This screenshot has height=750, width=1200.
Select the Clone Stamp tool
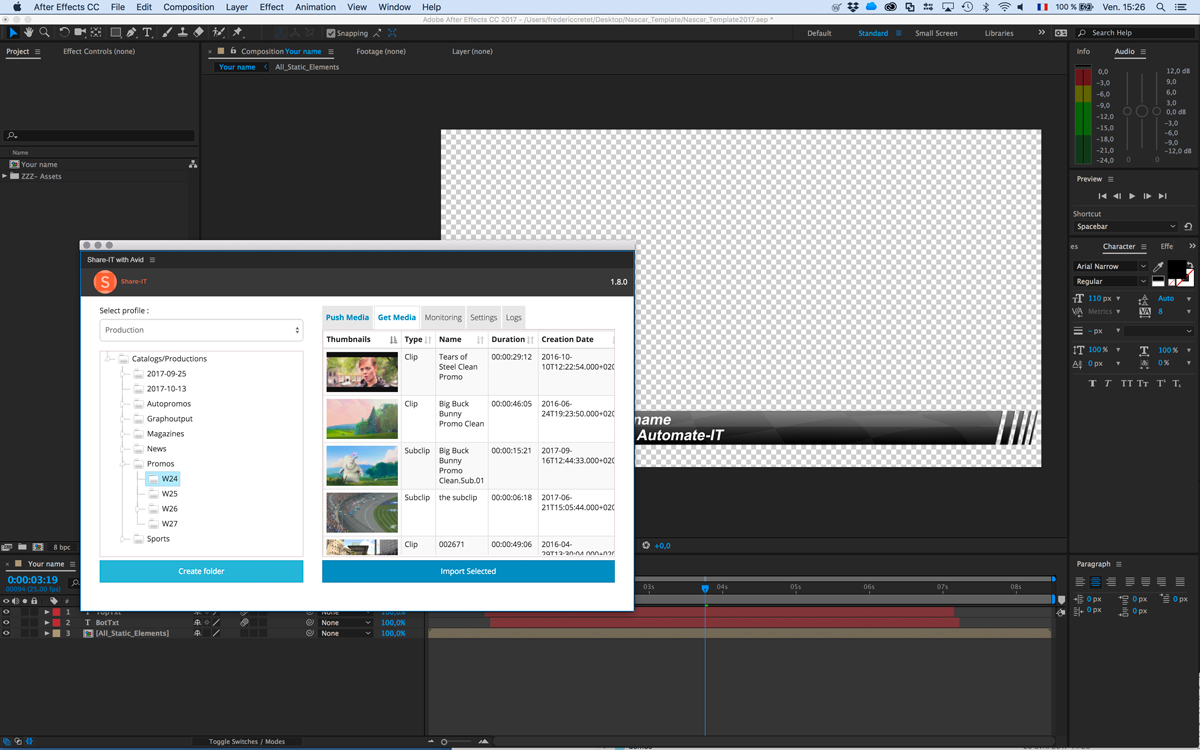[182, 33]
